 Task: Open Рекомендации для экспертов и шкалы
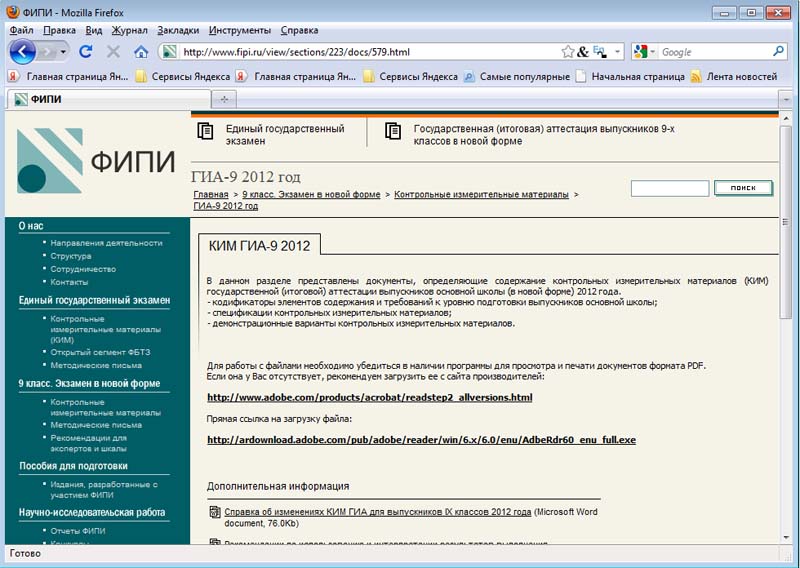point(88,443)
